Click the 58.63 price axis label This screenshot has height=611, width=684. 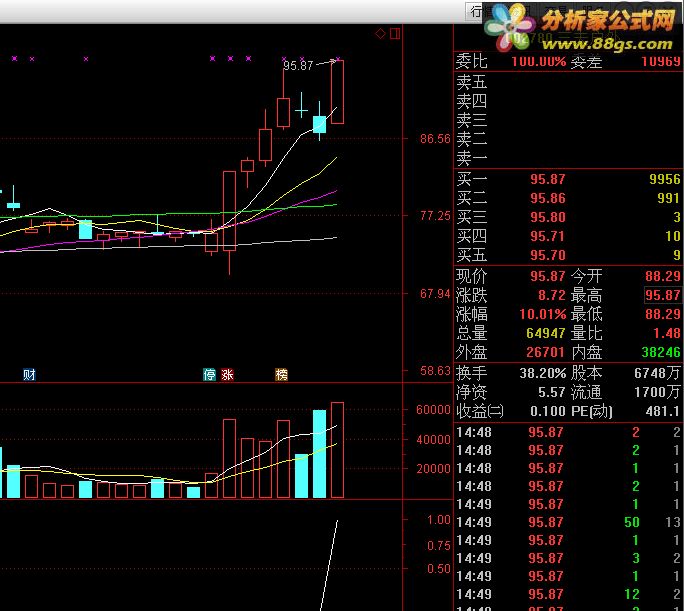[435, 371]
